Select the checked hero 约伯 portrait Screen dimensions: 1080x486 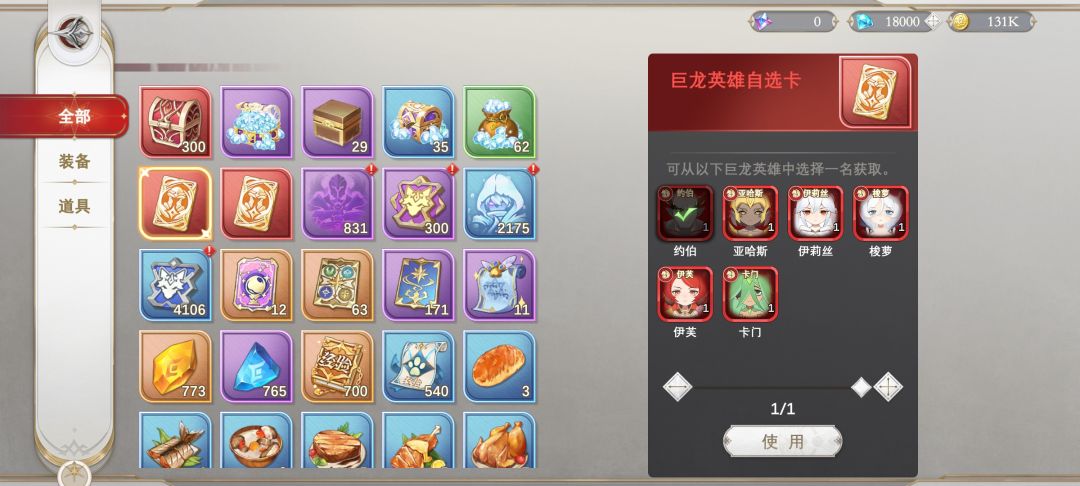click(x=685, y=213)
